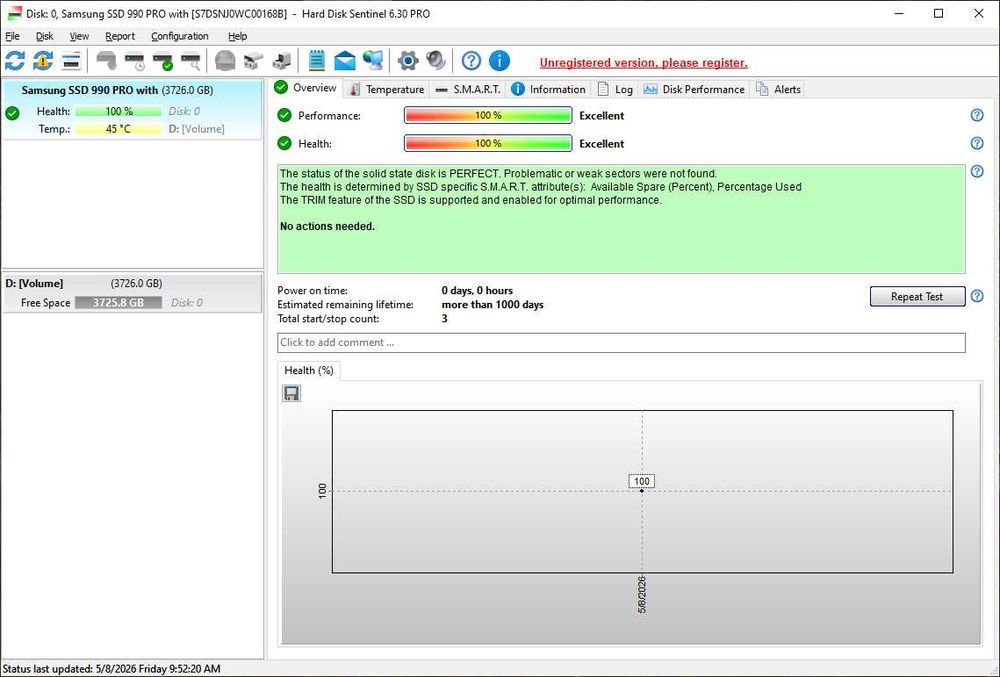Click the Repeat Test button
The width and height of the screenshot is (1000, 677).
click(x=917, y=296)
